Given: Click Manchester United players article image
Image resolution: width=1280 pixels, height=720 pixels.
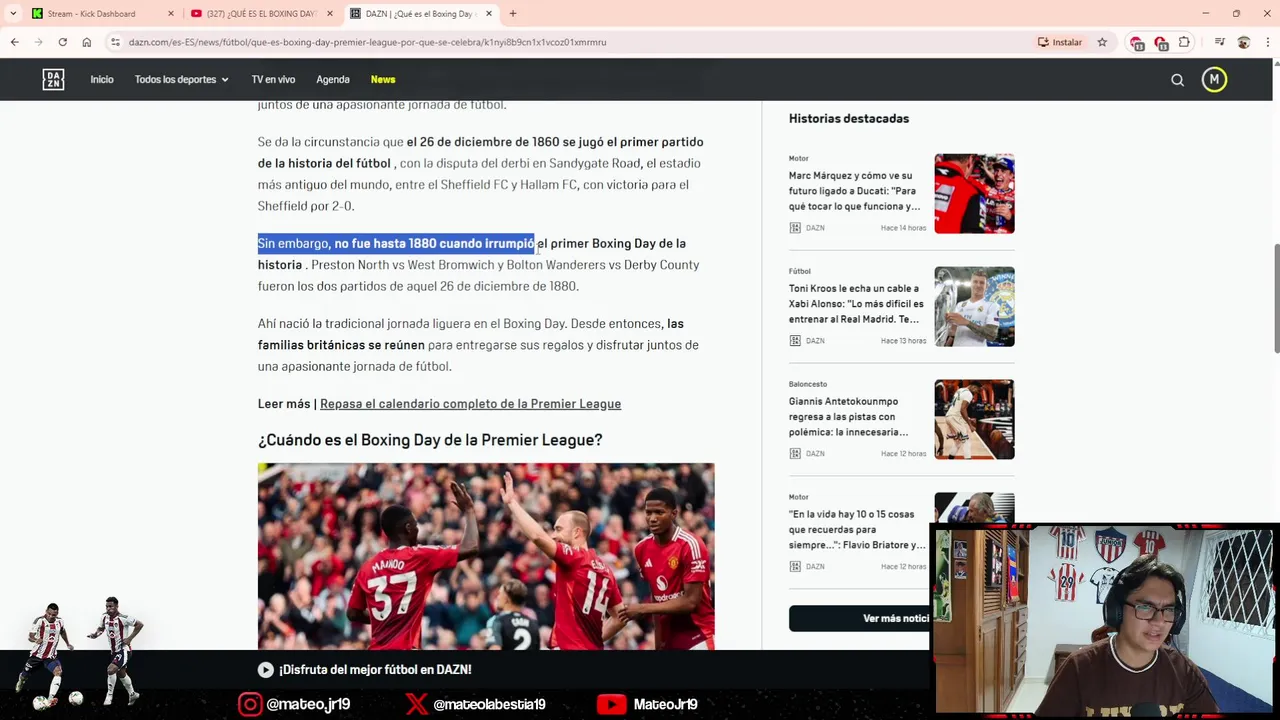Looking at the screenshot, I should coord(486,556).
